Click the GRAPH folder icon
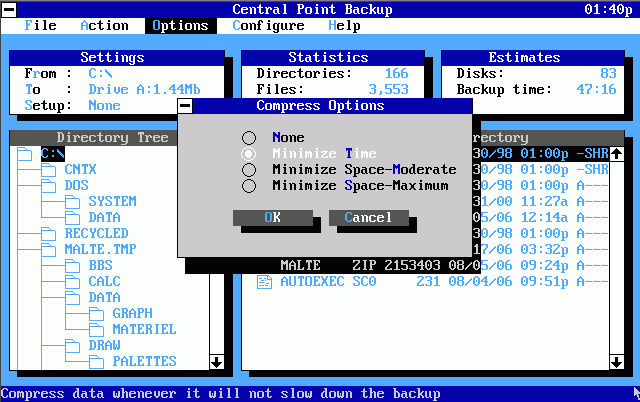The width and height of the screenshot is (640, 402). pos(97,314)
